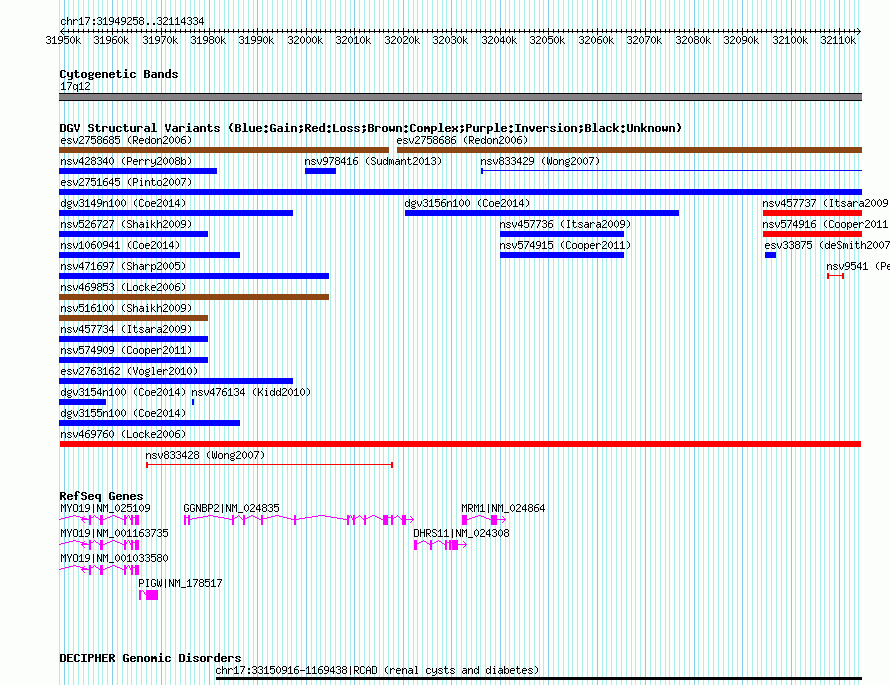Select the esv2763162 (Vogler2010) variant

point(176,381)
